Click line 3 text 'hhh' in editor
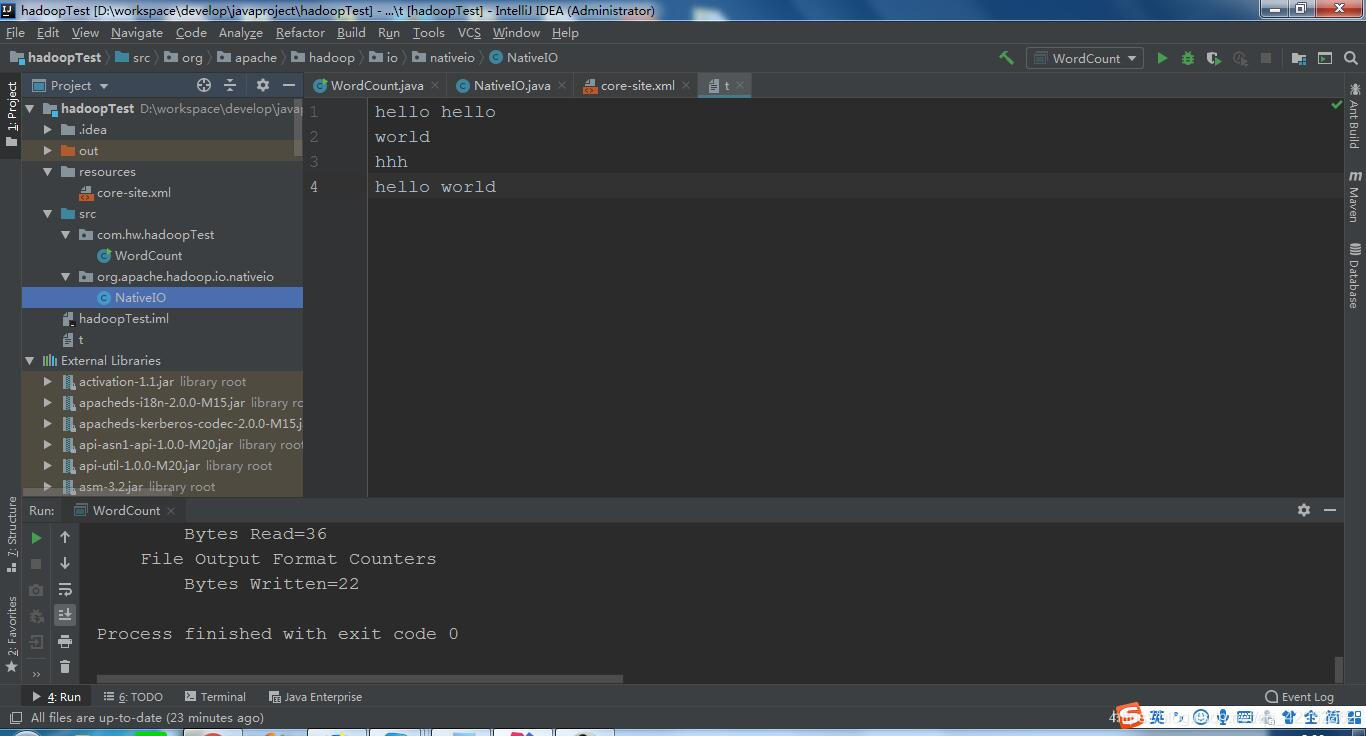The height and width of the screenshot is (736, 1366). pos(391,162)
